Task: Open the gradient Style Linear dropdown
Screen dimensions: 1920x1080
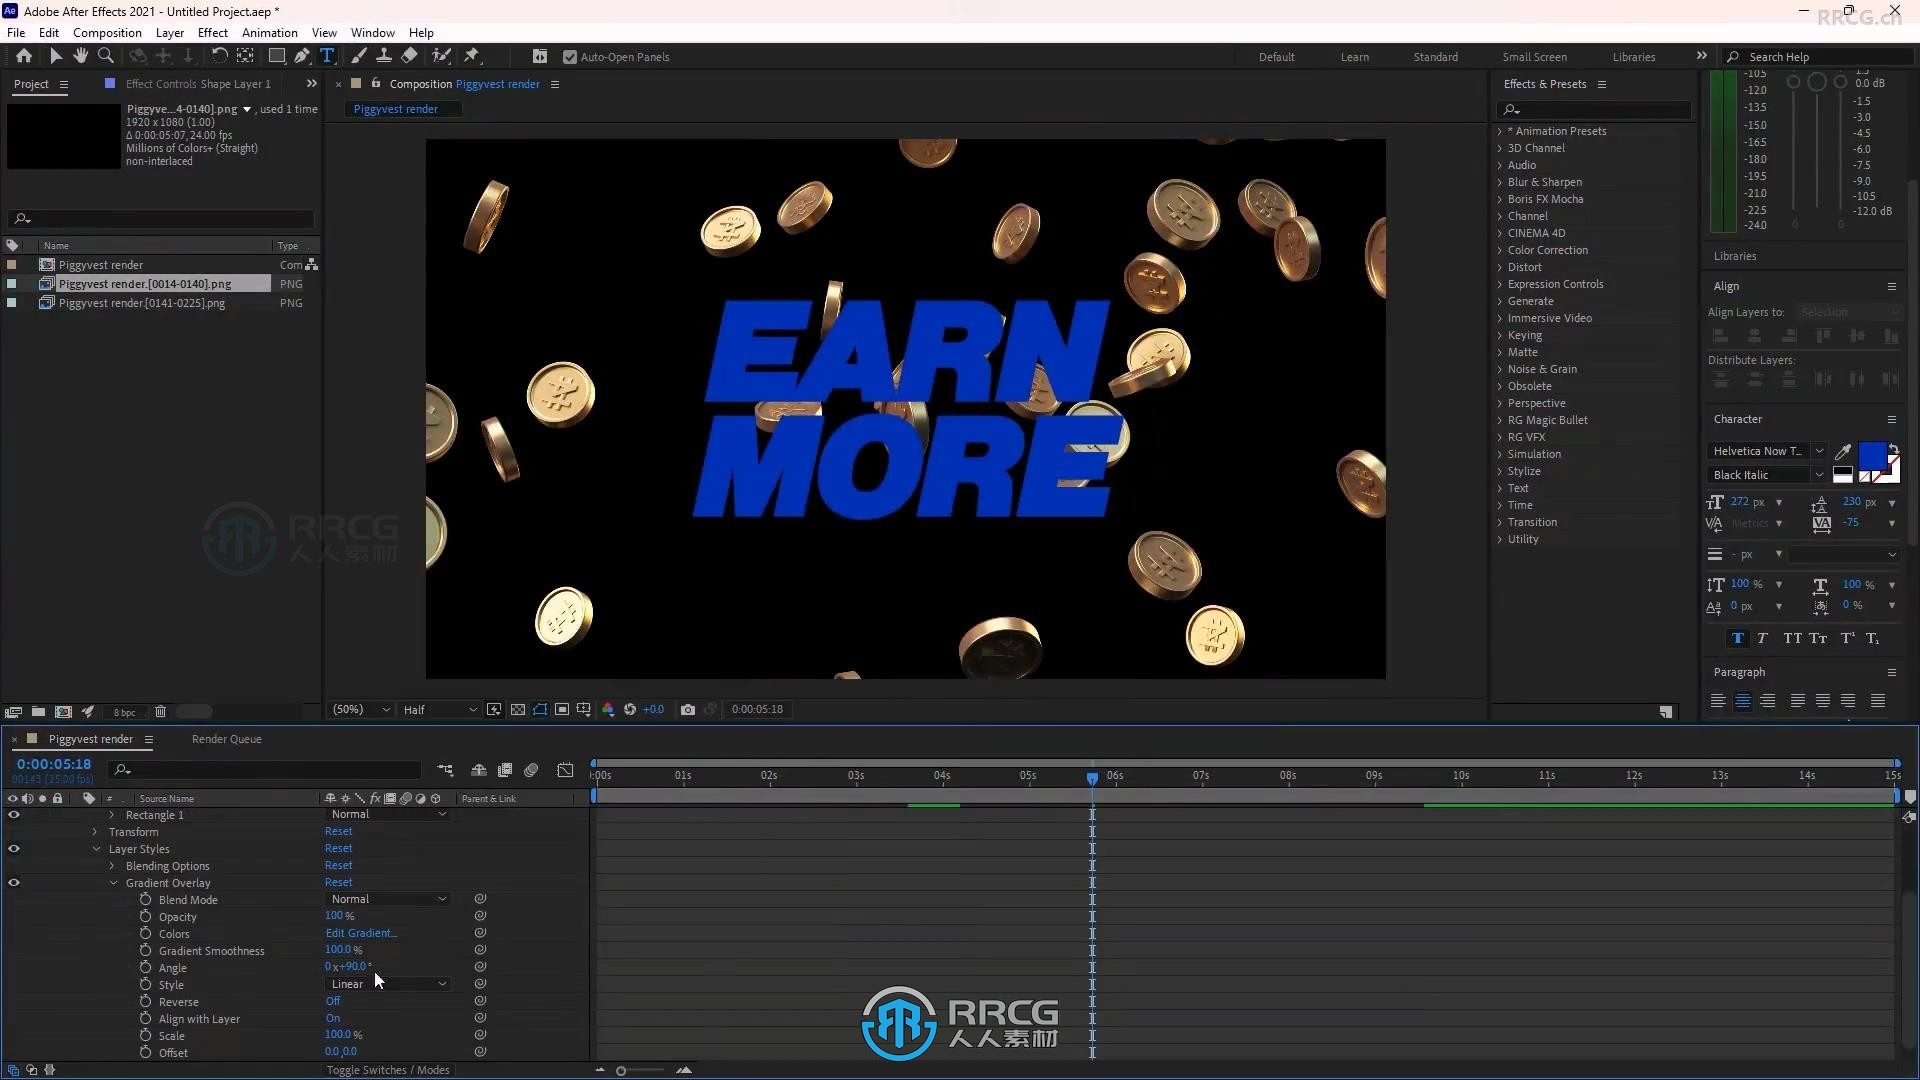Action: 388,984
